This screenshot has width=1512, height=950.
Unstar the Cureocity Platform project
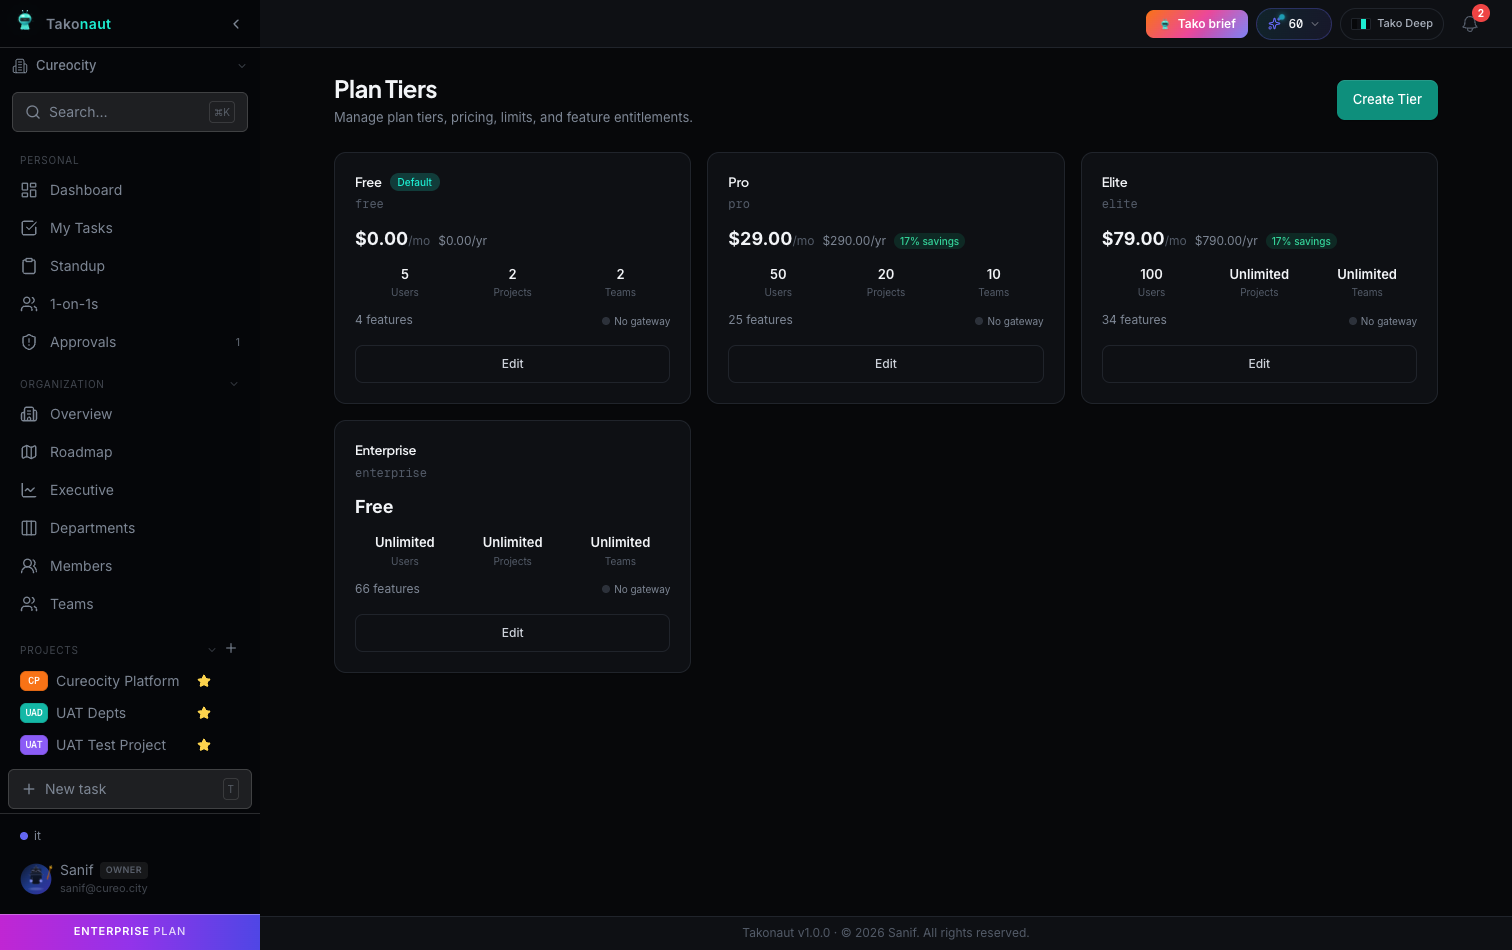coord(204,681)
